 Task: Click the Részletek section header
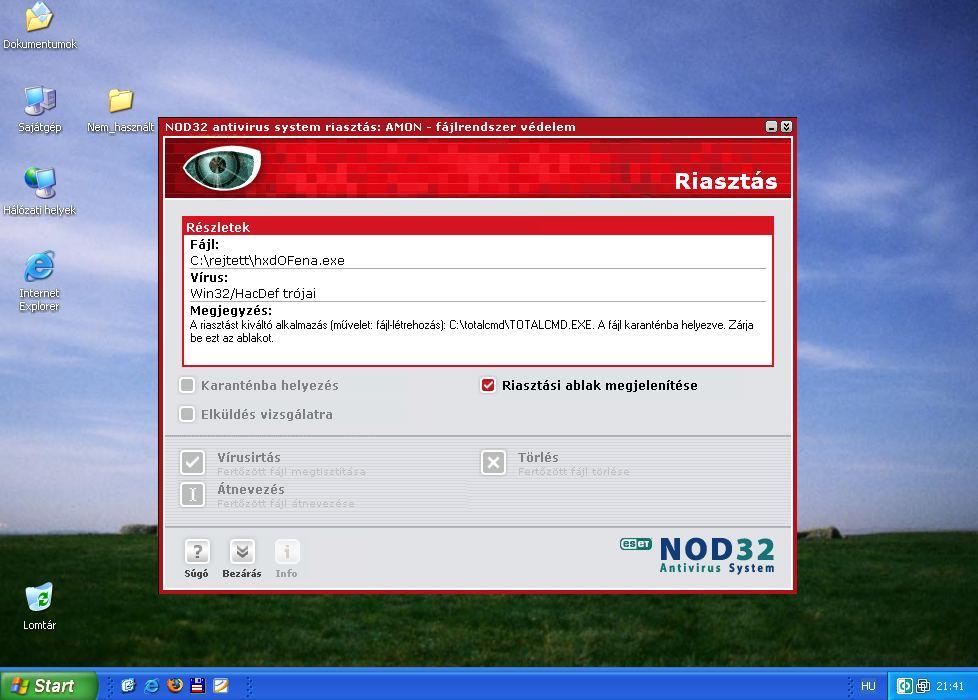[x=478, y=226]
